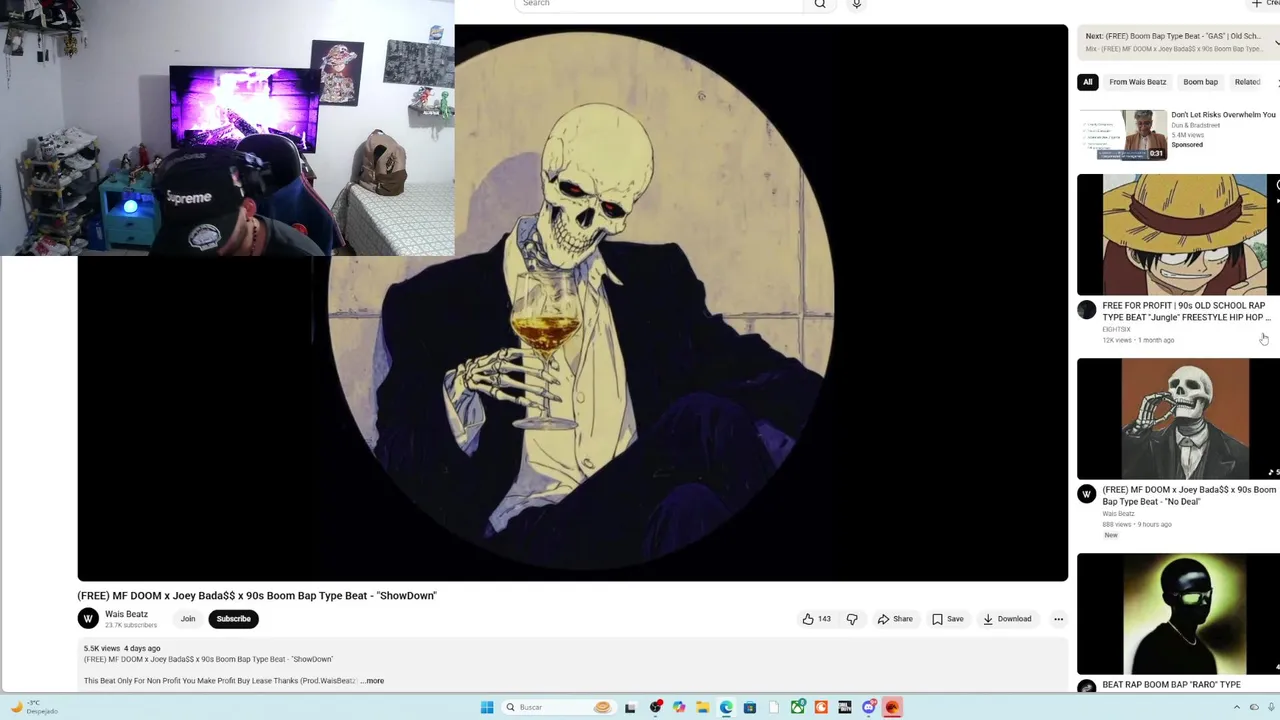Viewport: 1280px width, 720px height.
Task: Open File Explorer from the taskbar
Action: pos(703,707)
